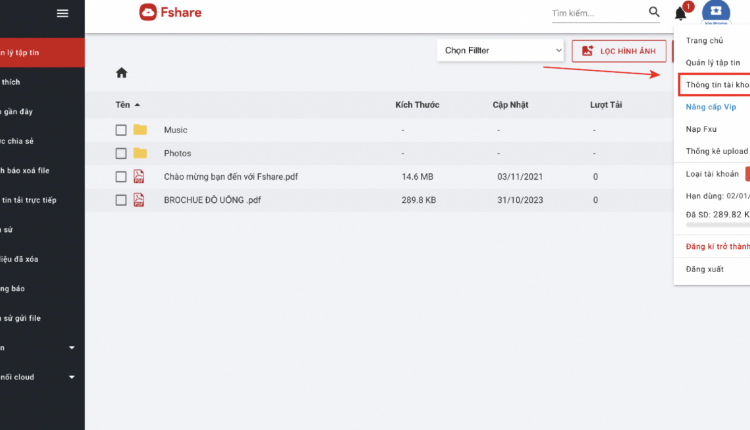750x430 pixels.
Task: Open the hamburger menu in sidebar
Action: pyautogui.click(x=62, y=13)
